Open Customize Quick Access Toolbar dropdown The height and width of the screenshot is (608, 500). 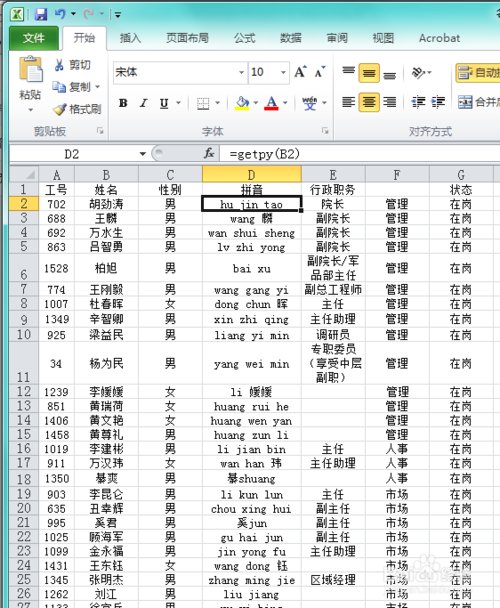118,15
